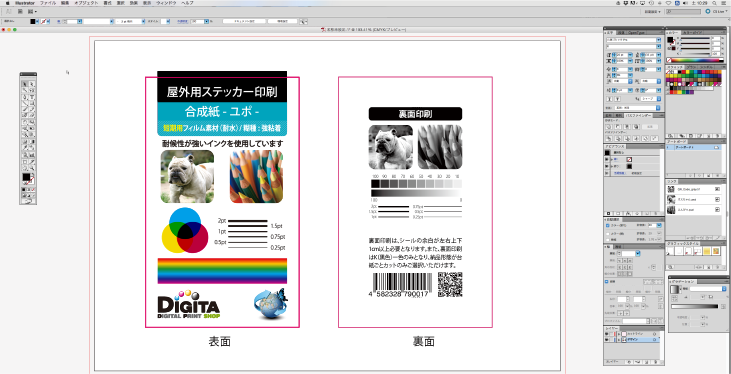Toggle the 破線 dashed line checkbox
The width and height of the screenshot is (731, 374).
[x=607, y=282]
